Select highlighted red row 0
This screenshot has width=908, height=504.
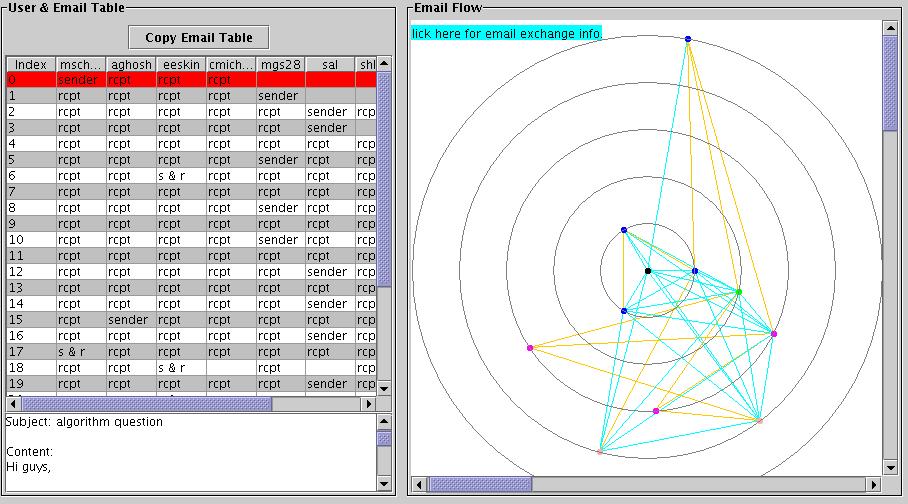191,80
